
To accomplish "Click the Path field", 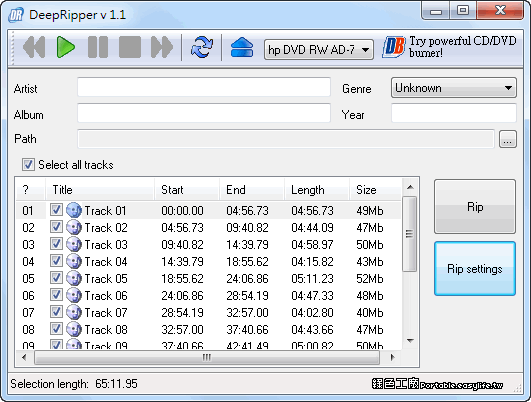I will point(286,139).
